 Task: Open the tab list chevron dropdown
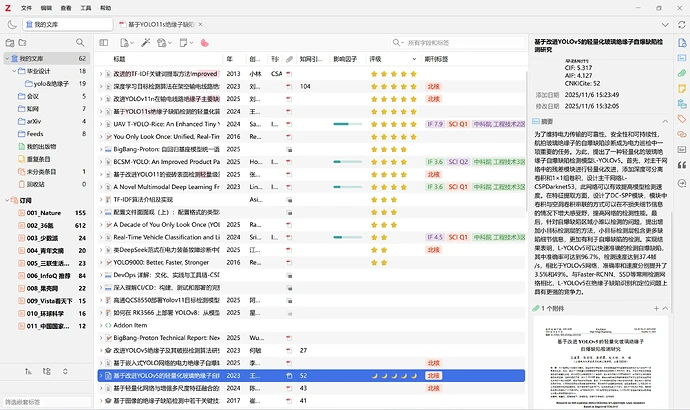(x=665, y=25)
